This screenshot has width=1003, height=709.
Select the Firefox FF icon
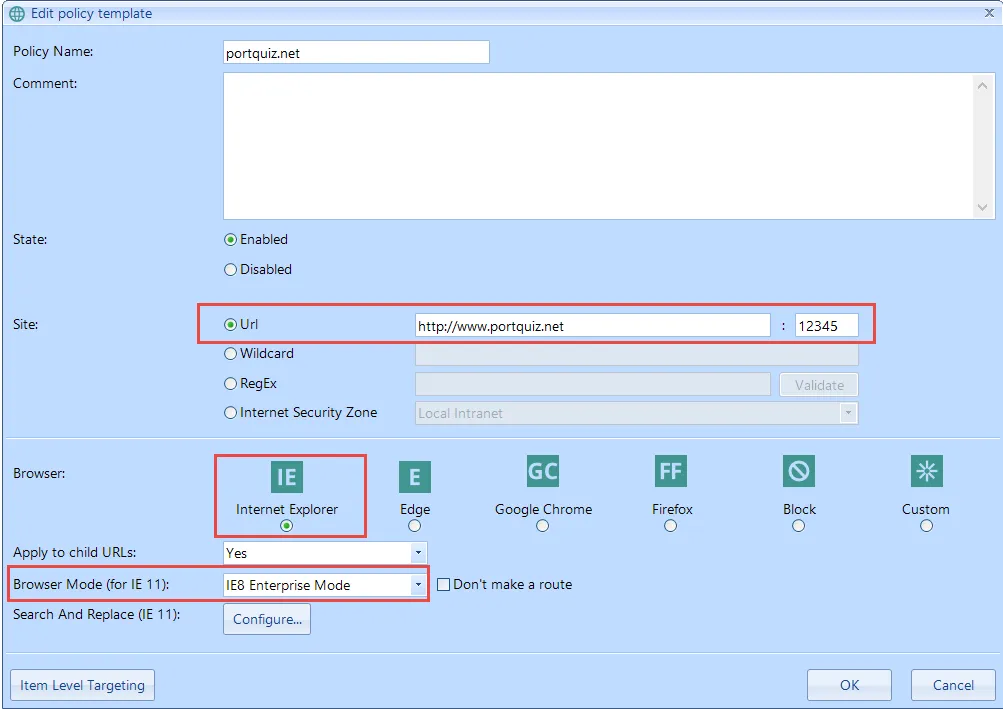pyautogui.click(x=670, y=471)
